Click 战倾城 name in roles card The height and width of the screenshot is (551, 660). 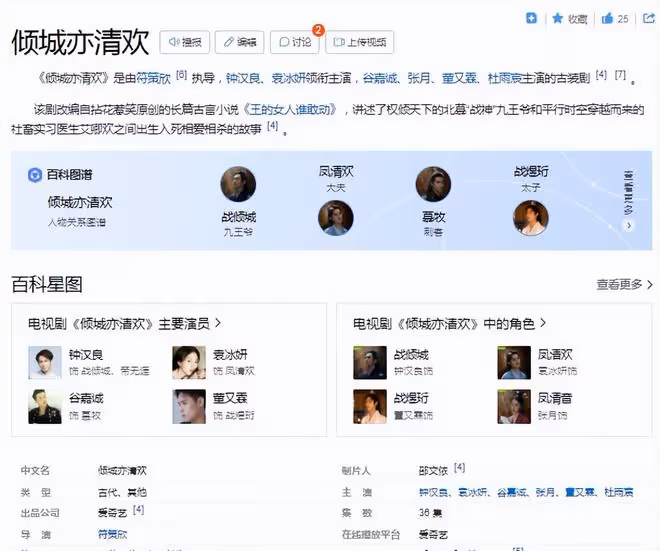(411, 355)
